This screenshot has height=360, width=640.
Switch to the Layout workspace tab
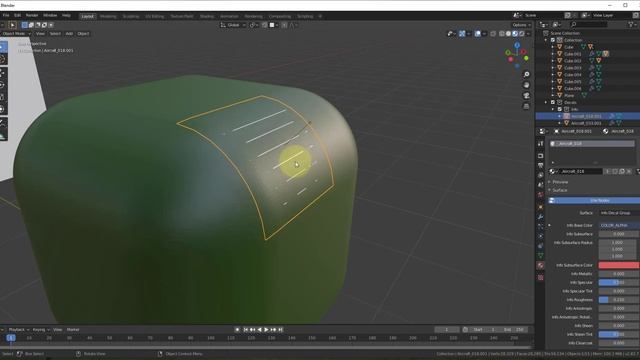[x=87, y=16]
